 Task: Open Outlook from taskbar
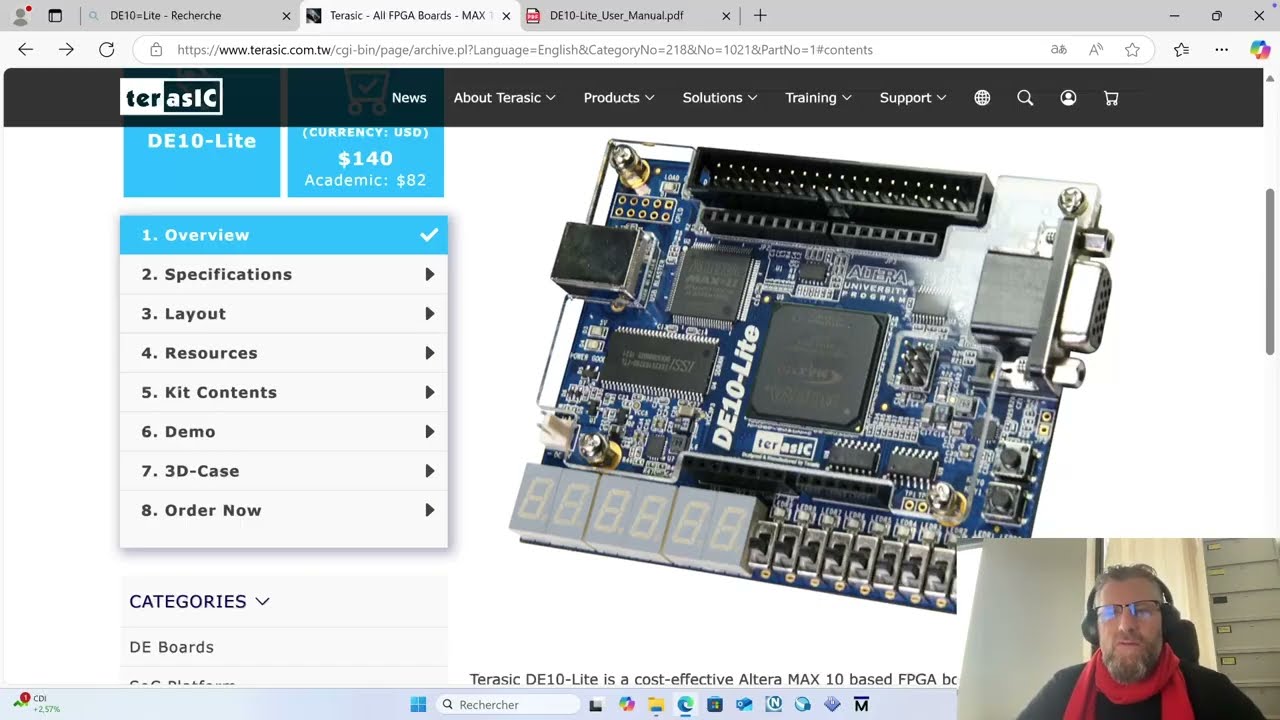pyautogui.click(x=744, y=704)
